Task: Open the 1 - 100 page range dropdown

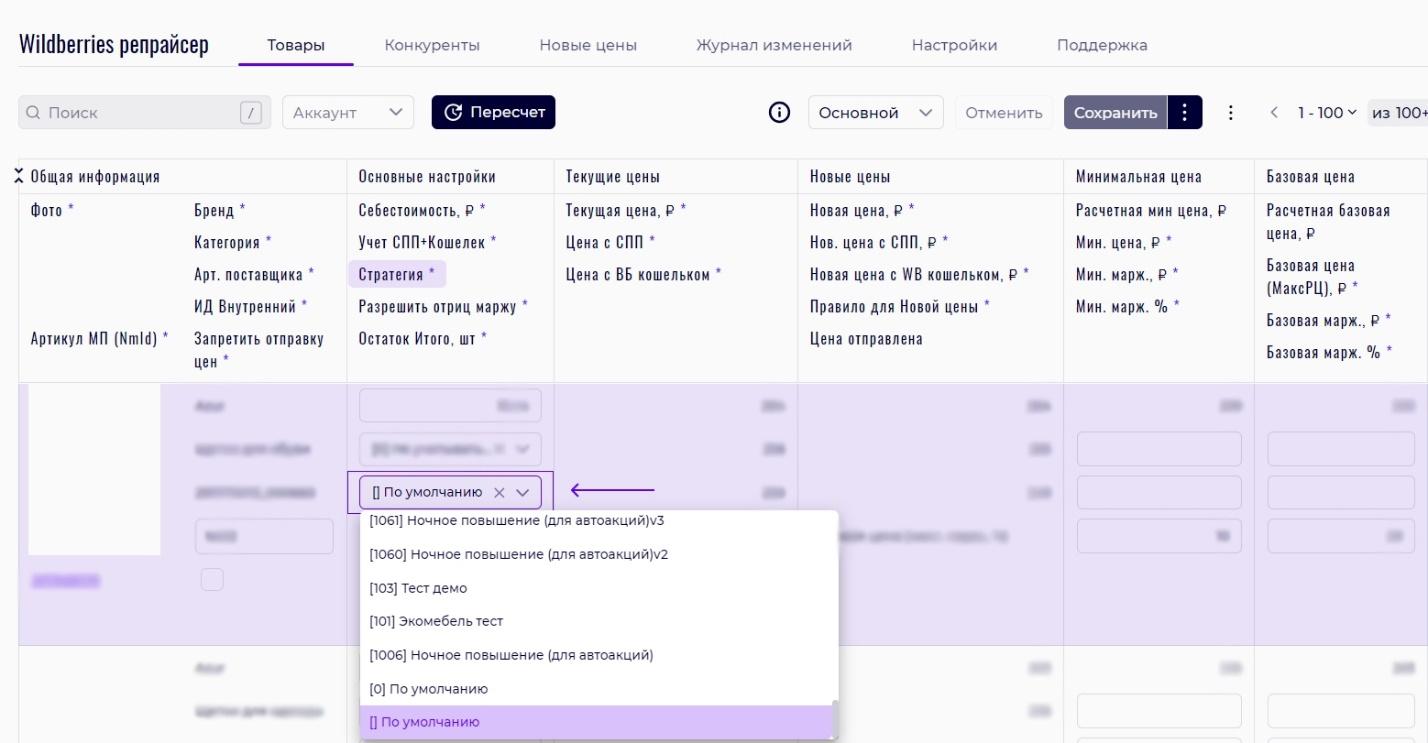Action: [x=1326, y=113]
